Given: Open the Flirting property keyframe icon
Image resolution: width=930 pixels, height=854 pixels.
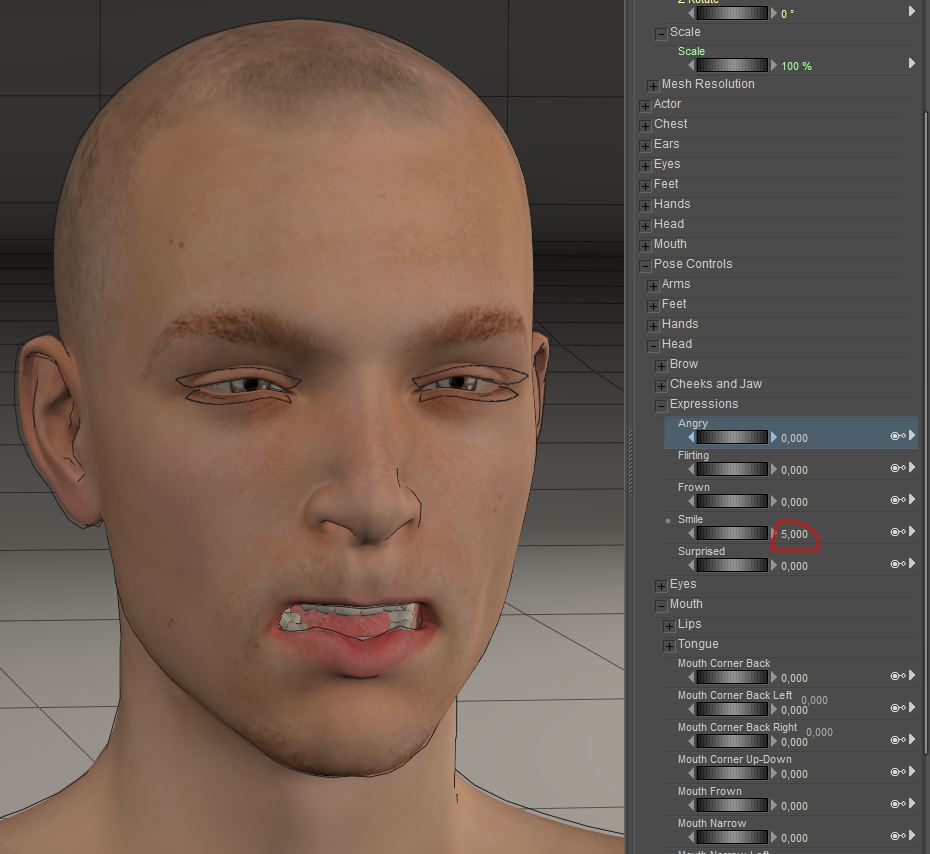Looking at the screenshot, I should pos(898,469).
